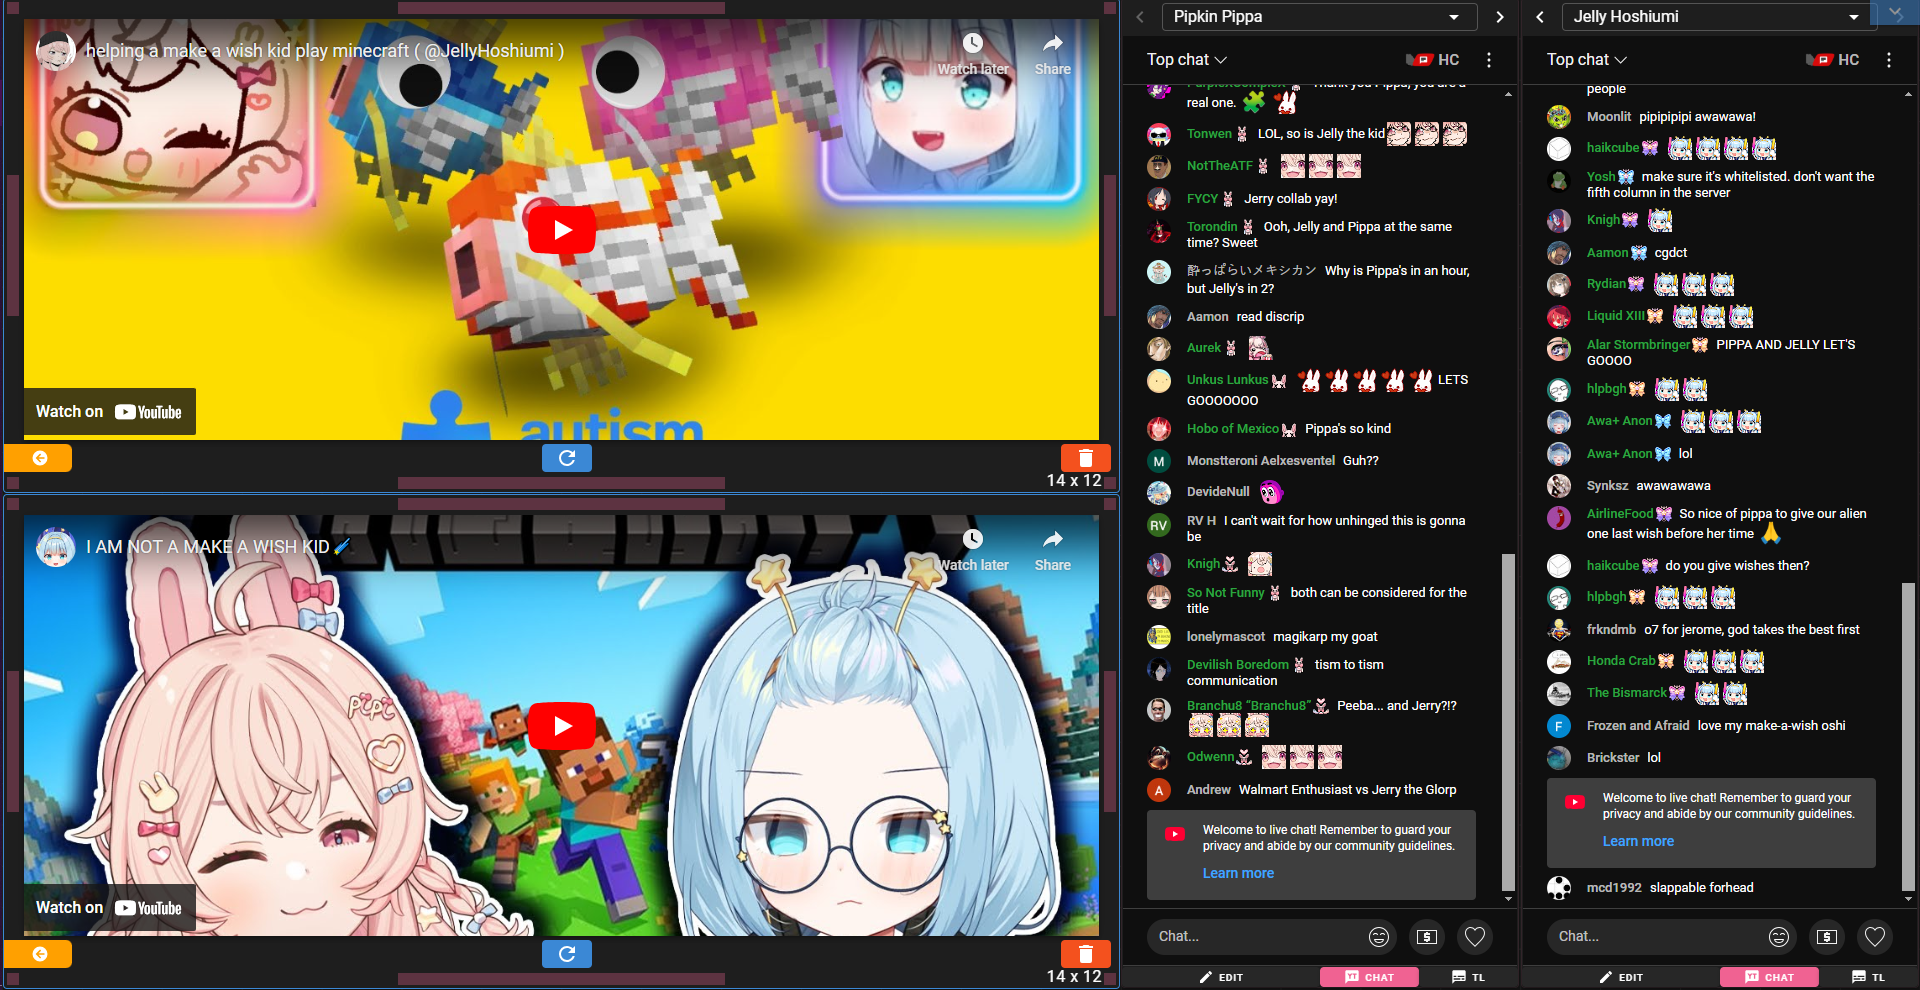Click username 'Tonwen' in the Pippa chat
Screen dimensions: 1920x990
click(1209, 134)
